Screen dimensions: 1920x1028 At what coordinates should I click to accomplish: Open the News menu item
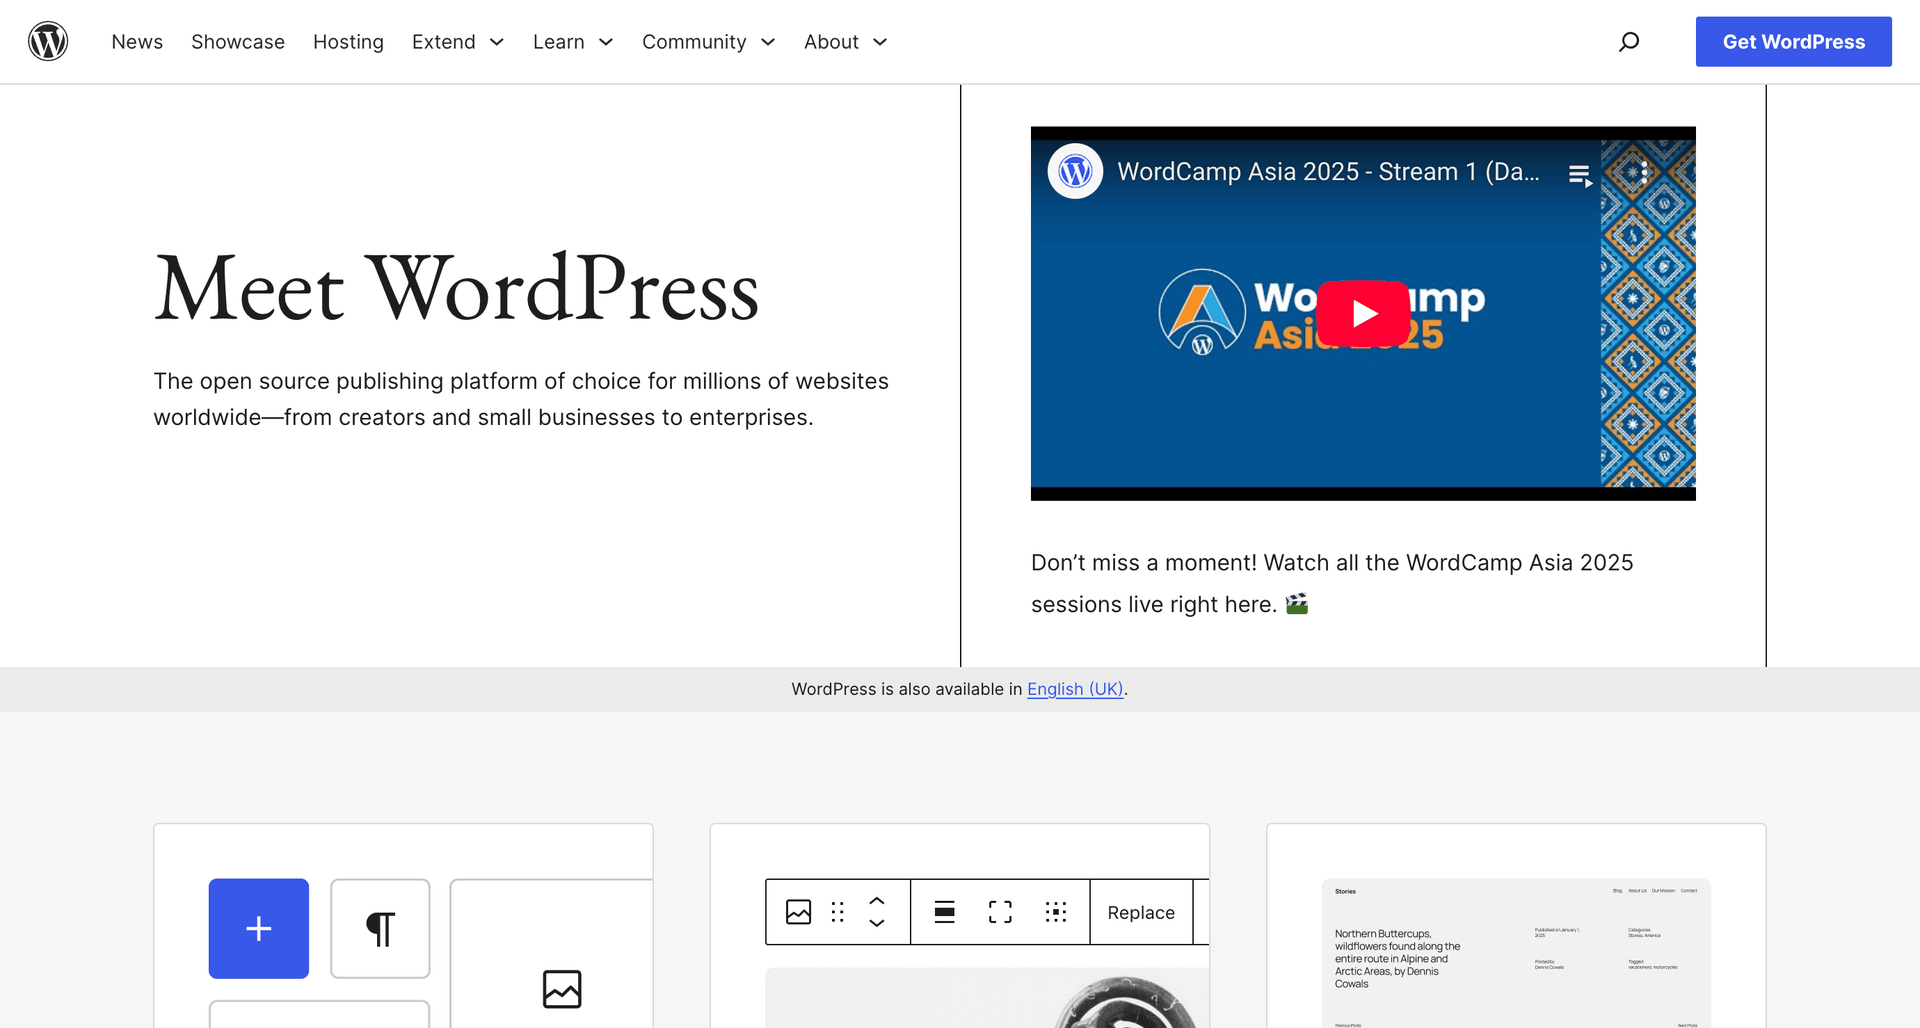pyautogui.click(x=137, y=42)
